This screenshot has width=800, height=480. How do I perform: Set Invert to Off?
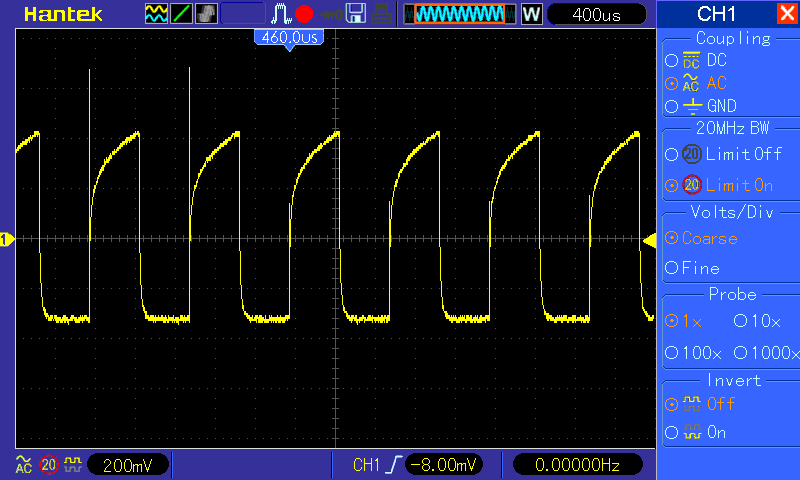pos(699,404)
